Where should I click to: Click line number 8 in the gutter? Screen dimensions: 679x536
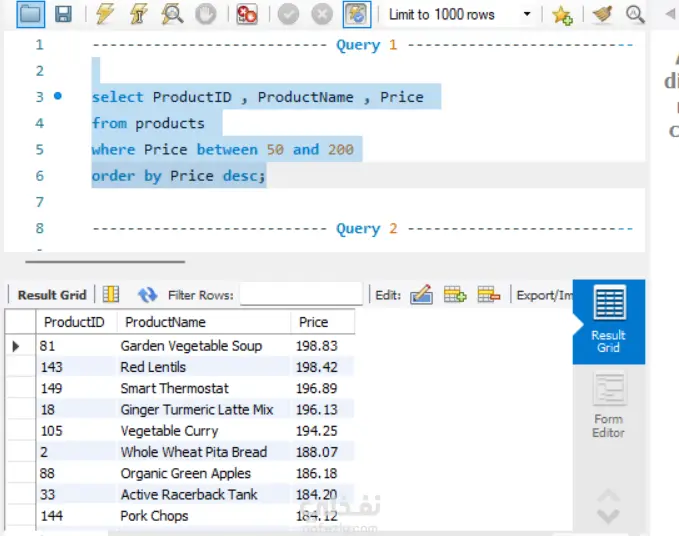click(x=39, y=228)
